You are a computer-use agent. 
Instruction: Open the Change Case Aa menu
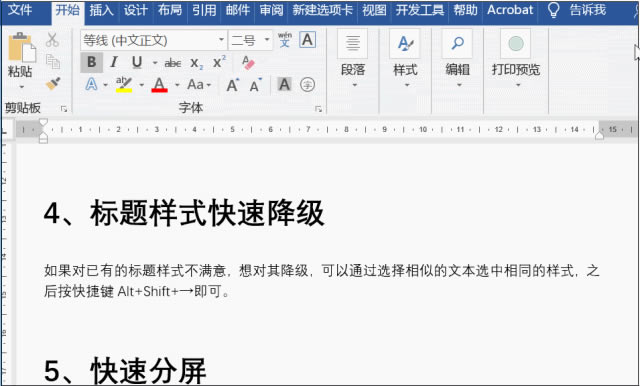click(x=199, y=84)
